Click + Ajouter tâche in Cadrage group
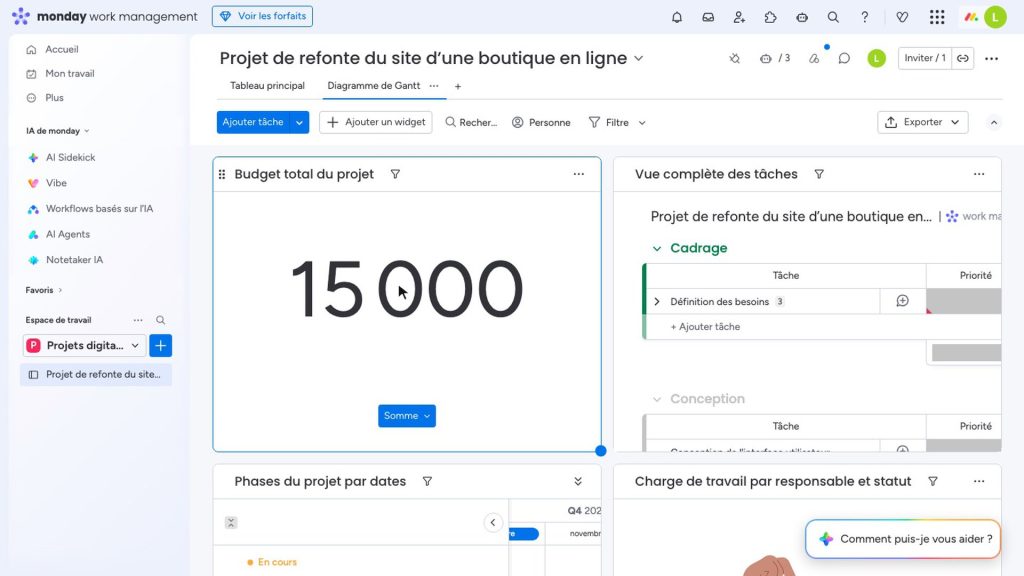The width and height of the screenshot is (1024, 576). point(705,327)
